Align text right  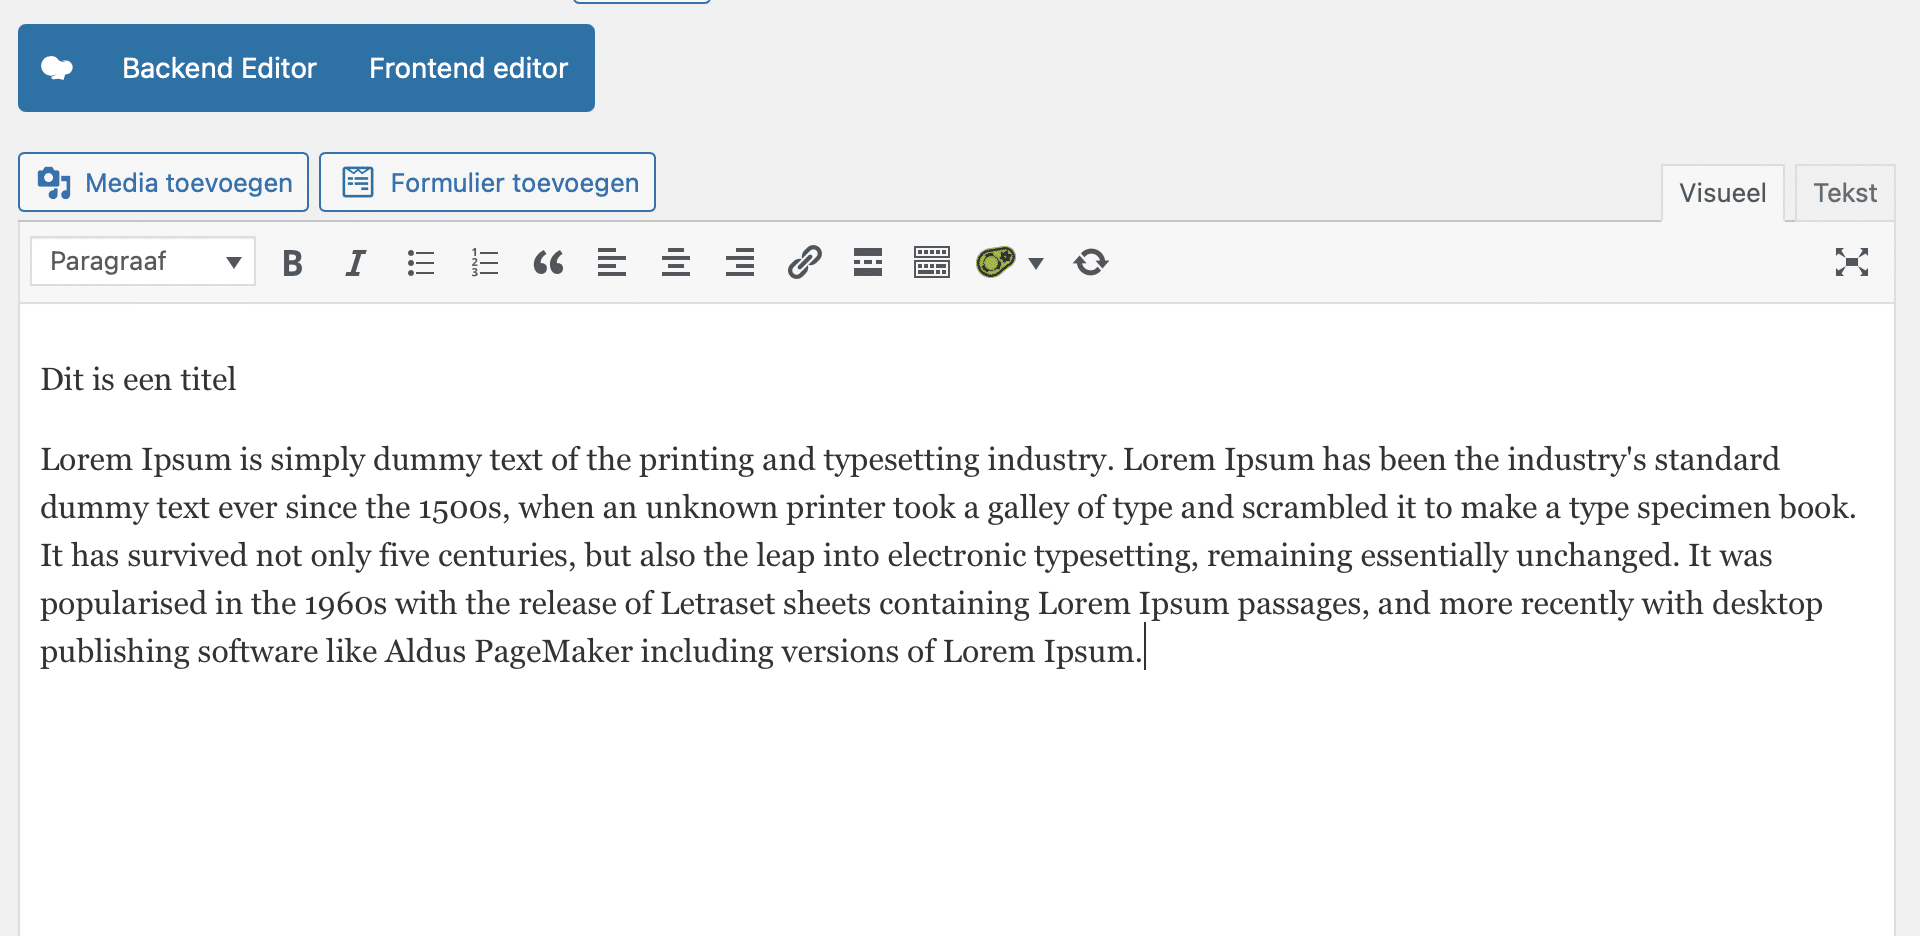pos(740,263)
